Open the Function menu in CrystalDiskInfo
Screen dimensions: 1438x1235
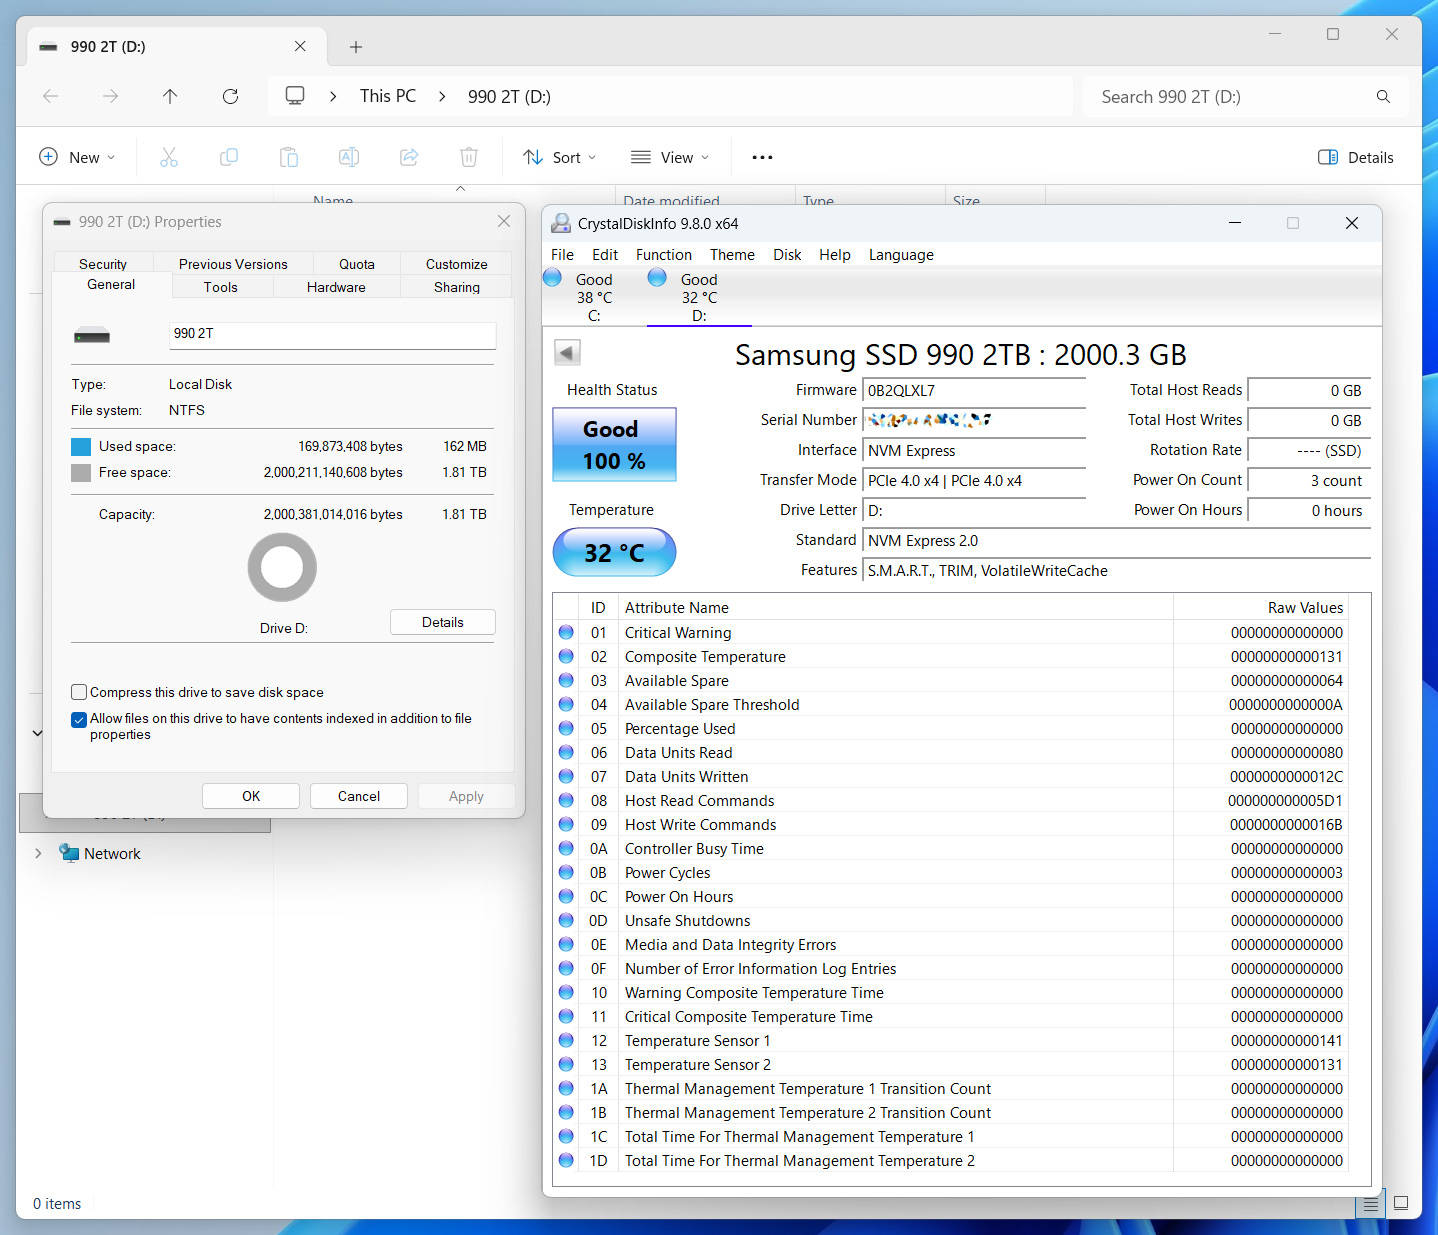pos(664,255)
